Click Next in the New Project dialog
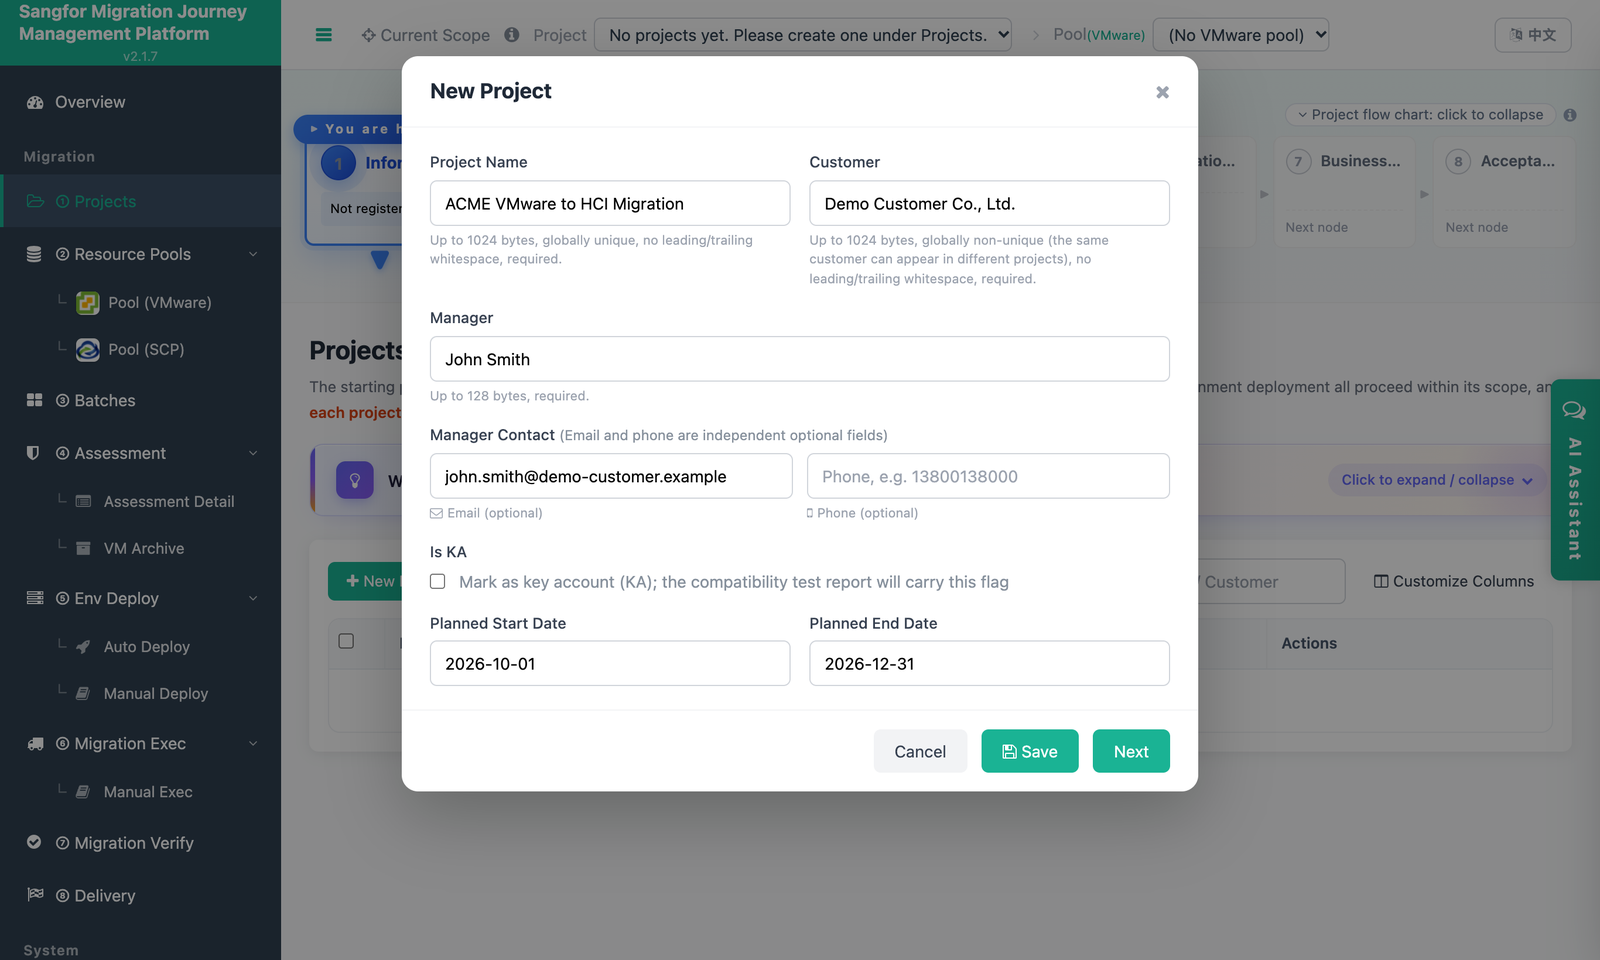The height and width of the screenshot is (960, 1600). tap(1131, 751)
